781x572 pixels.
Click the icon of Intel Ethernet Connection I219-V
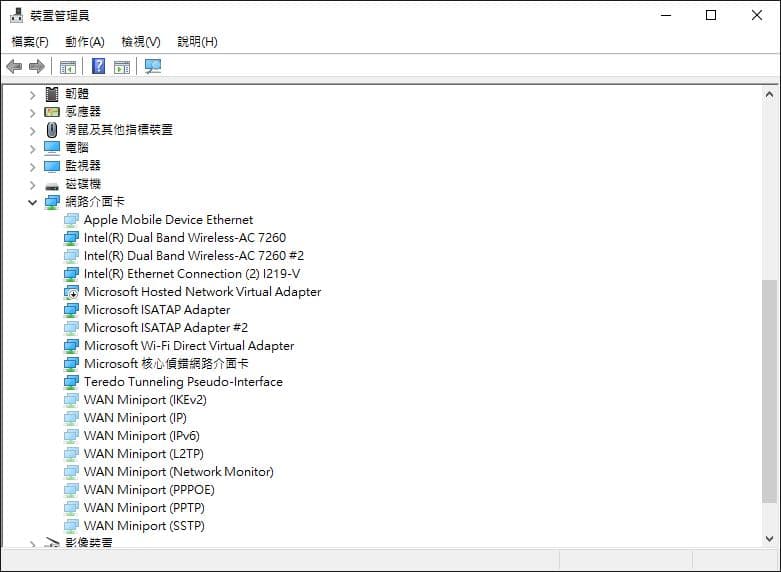71,274
